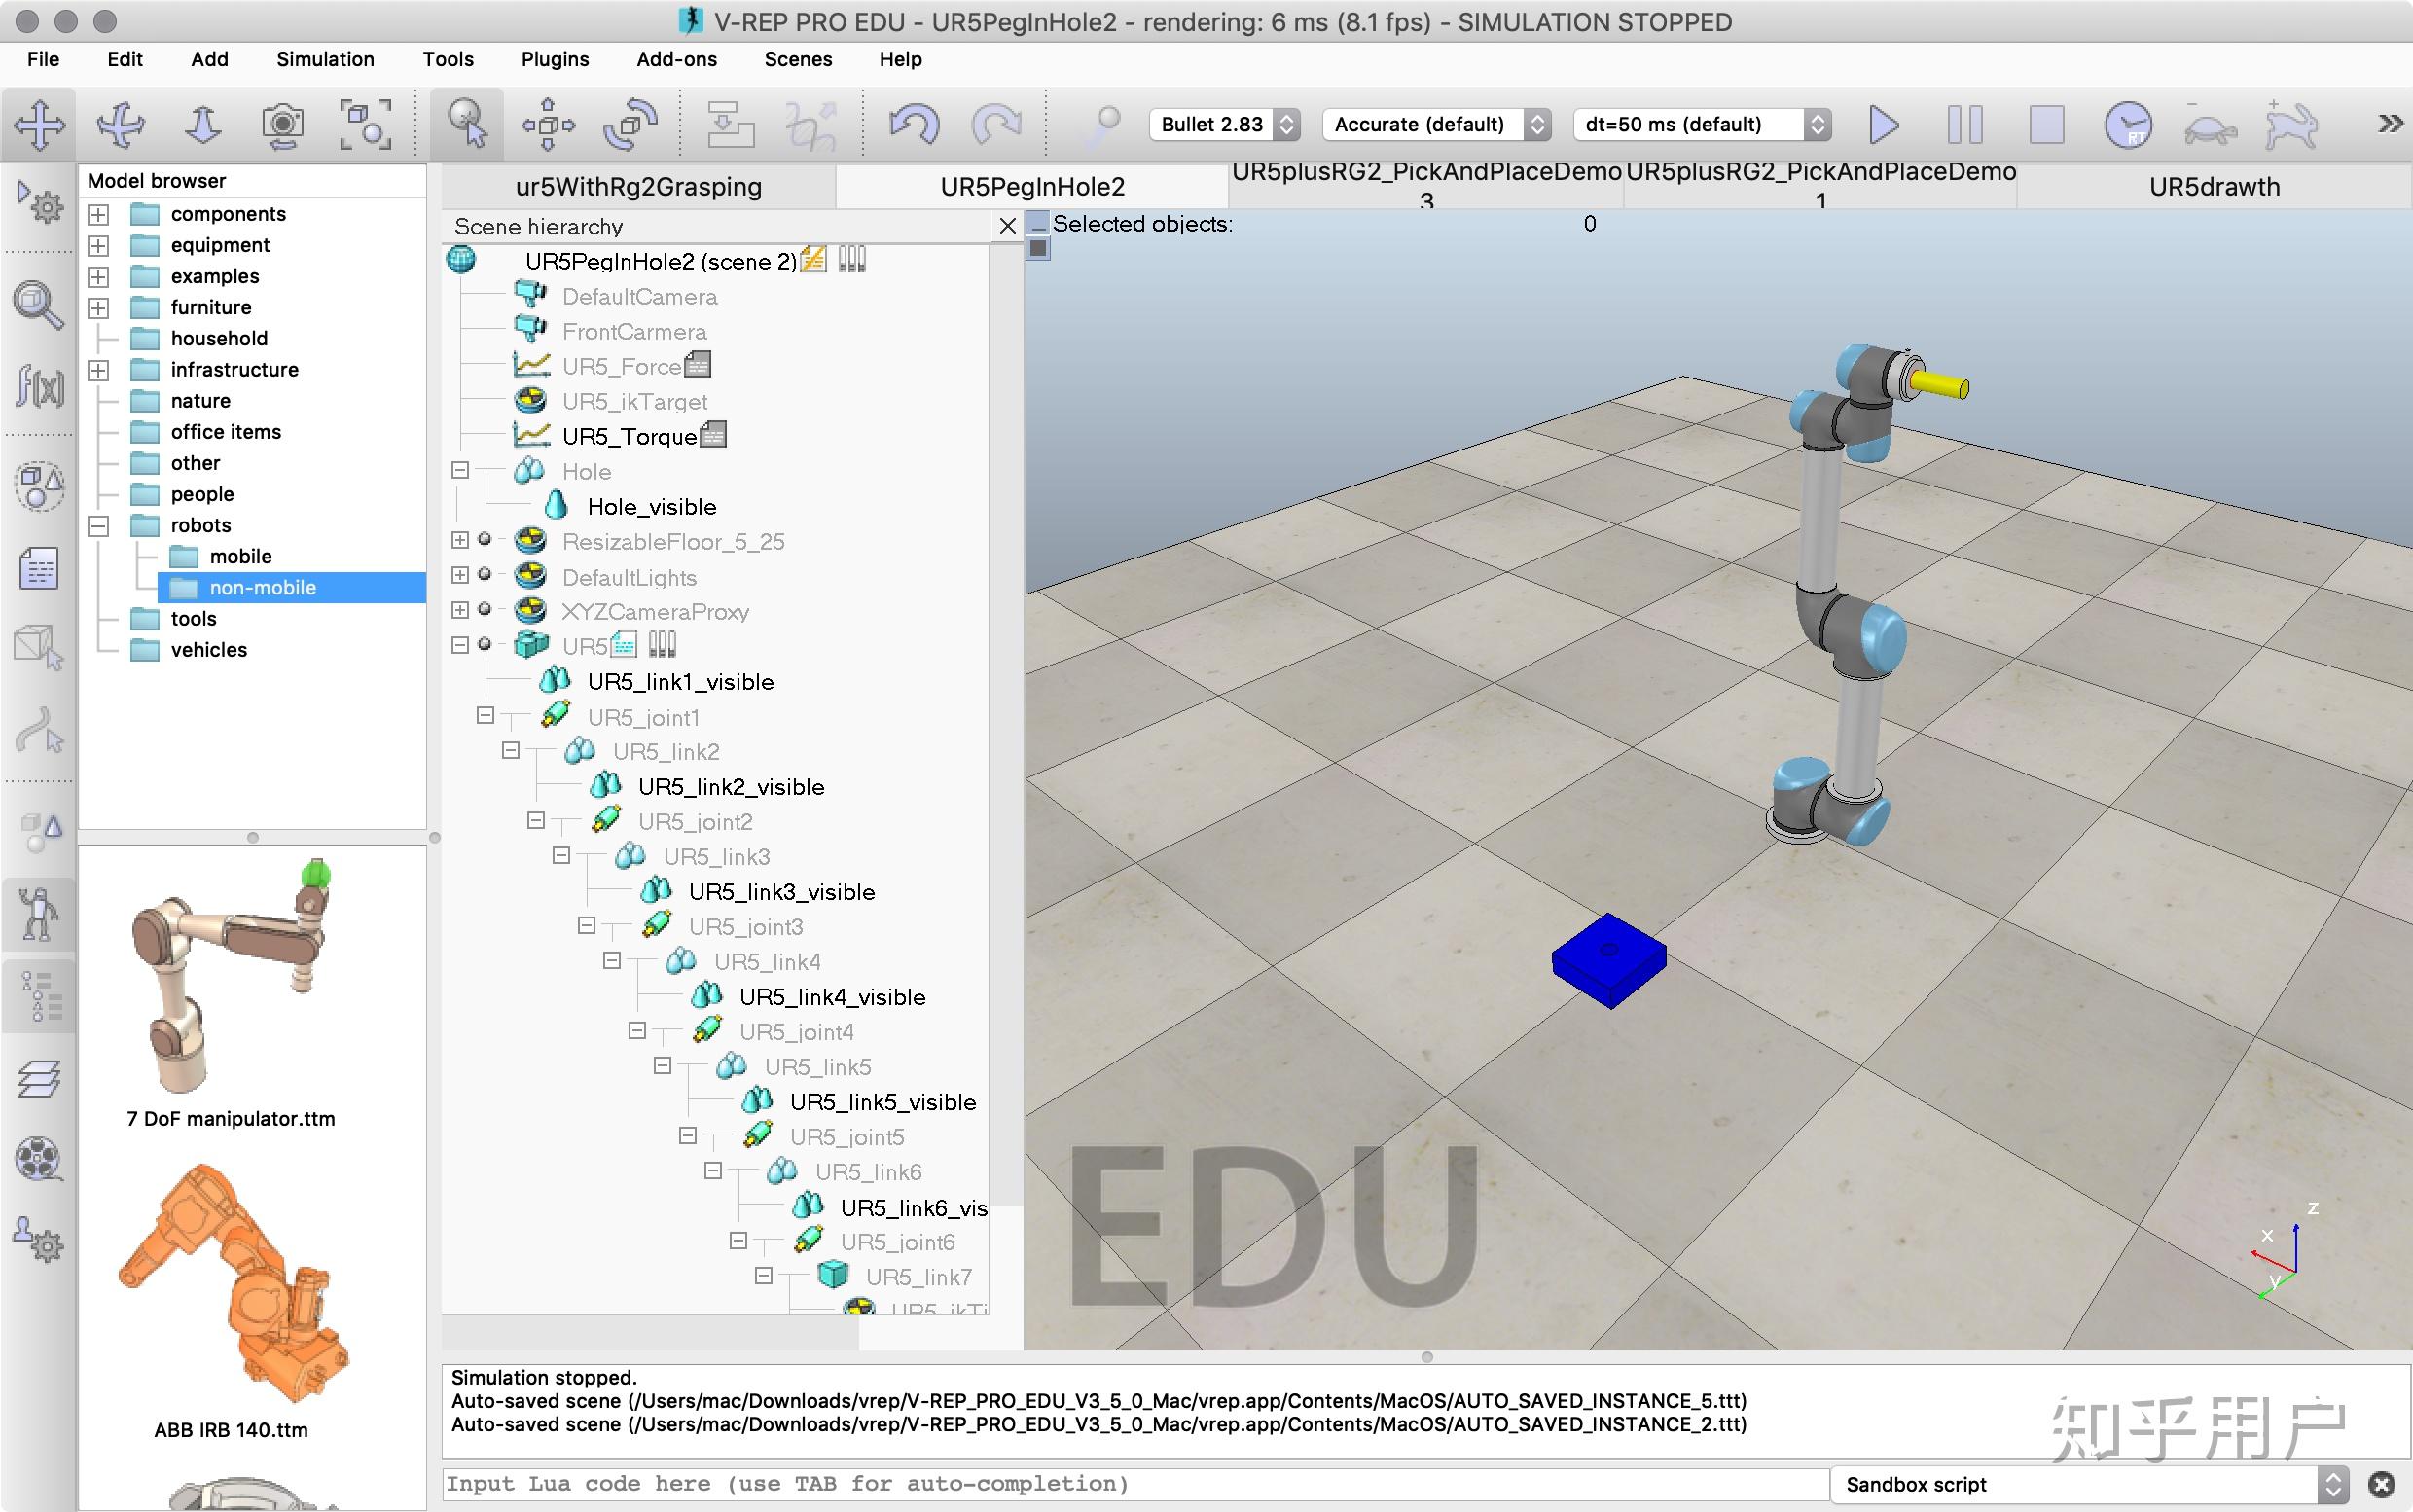Image resolution: width=2413 pixels, height=1512 pixels.
Task: Activate object/item shift tool
Action: [547, 125]
